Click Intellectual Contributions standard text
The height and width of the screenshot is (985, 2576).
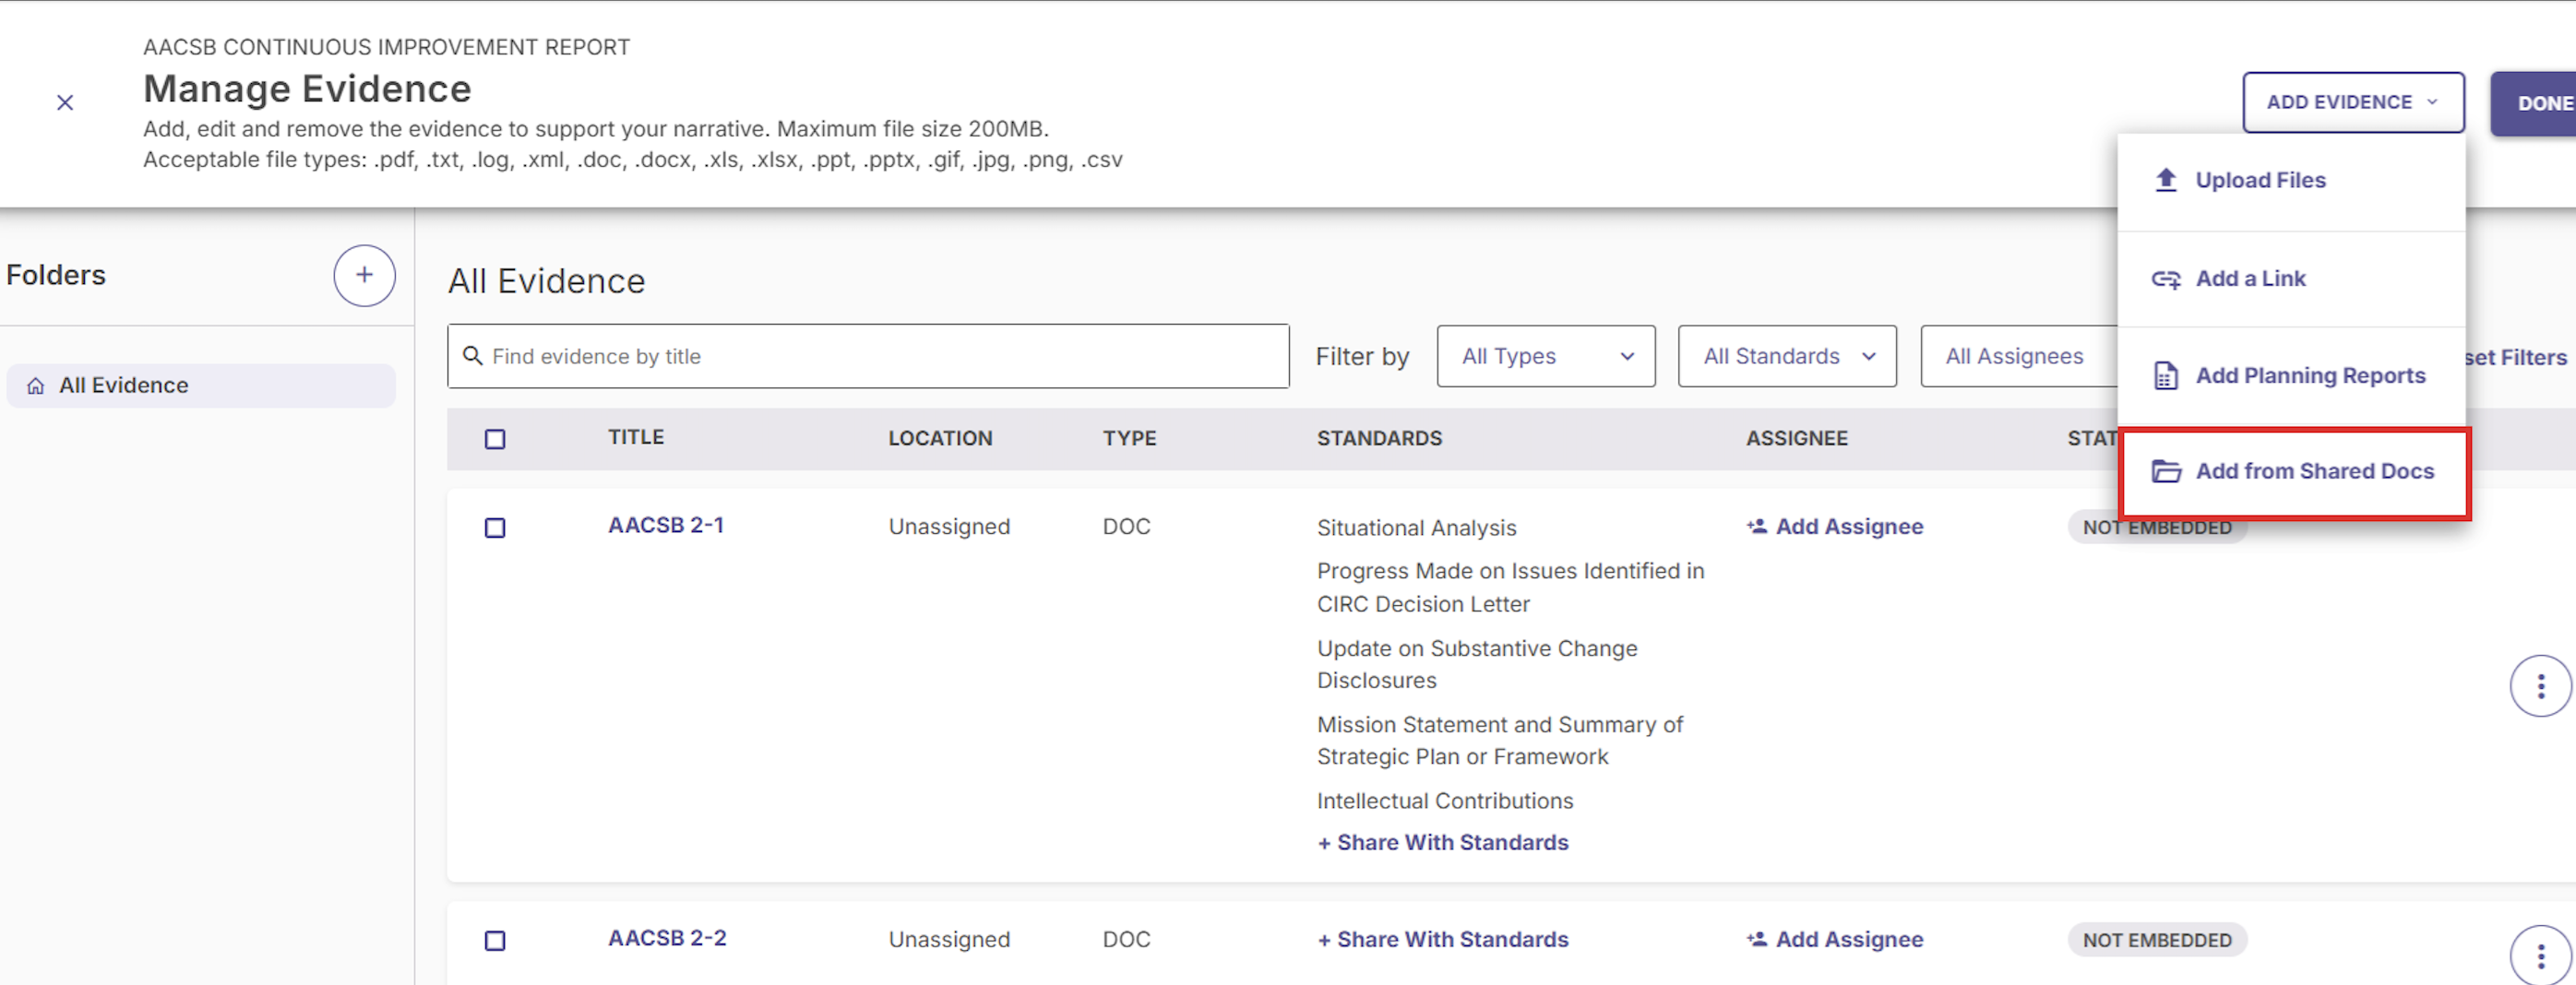[x=1445, y=800]
